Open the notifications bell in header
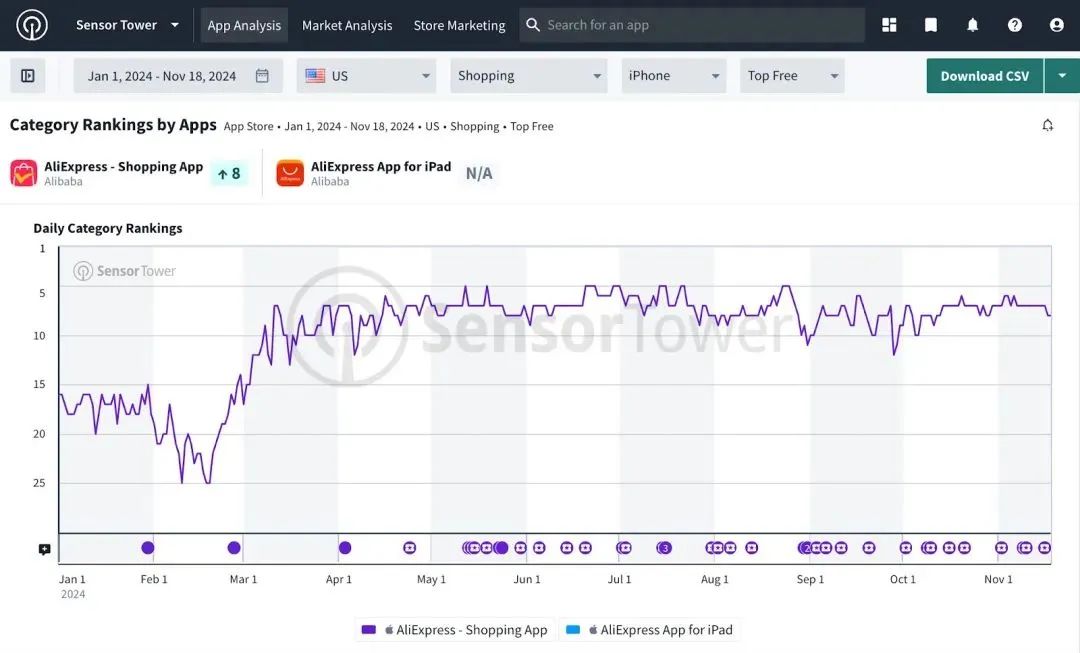1080x653 pixels. 973,25
